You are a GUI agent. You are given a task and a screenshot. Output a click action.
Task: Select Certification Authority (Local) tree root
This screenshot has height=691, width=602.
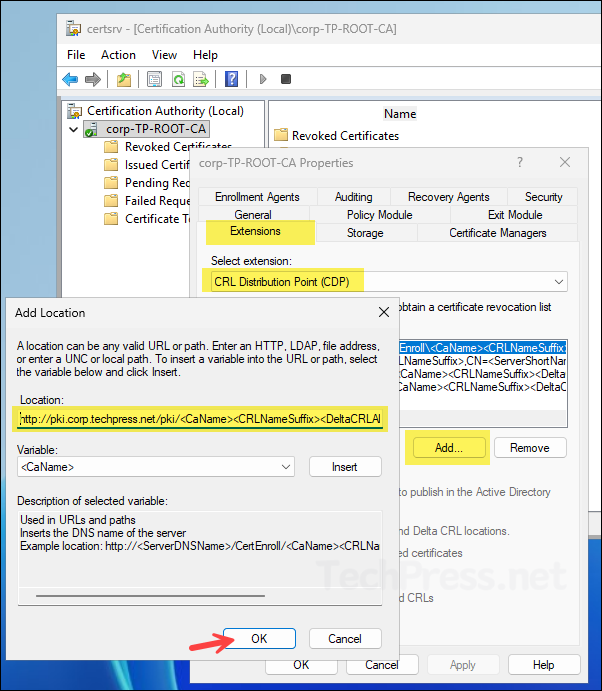tap(165, 111)
